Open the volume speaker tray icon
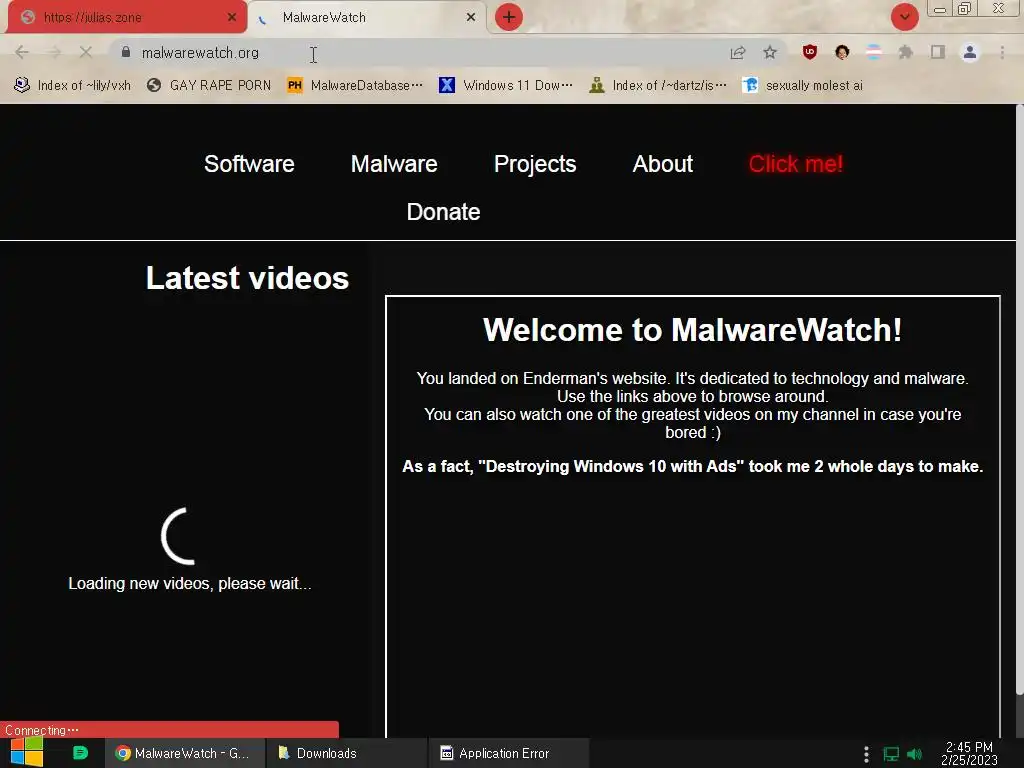The width and height of the screenshot is (1024, 768). (x=914, y=754)
